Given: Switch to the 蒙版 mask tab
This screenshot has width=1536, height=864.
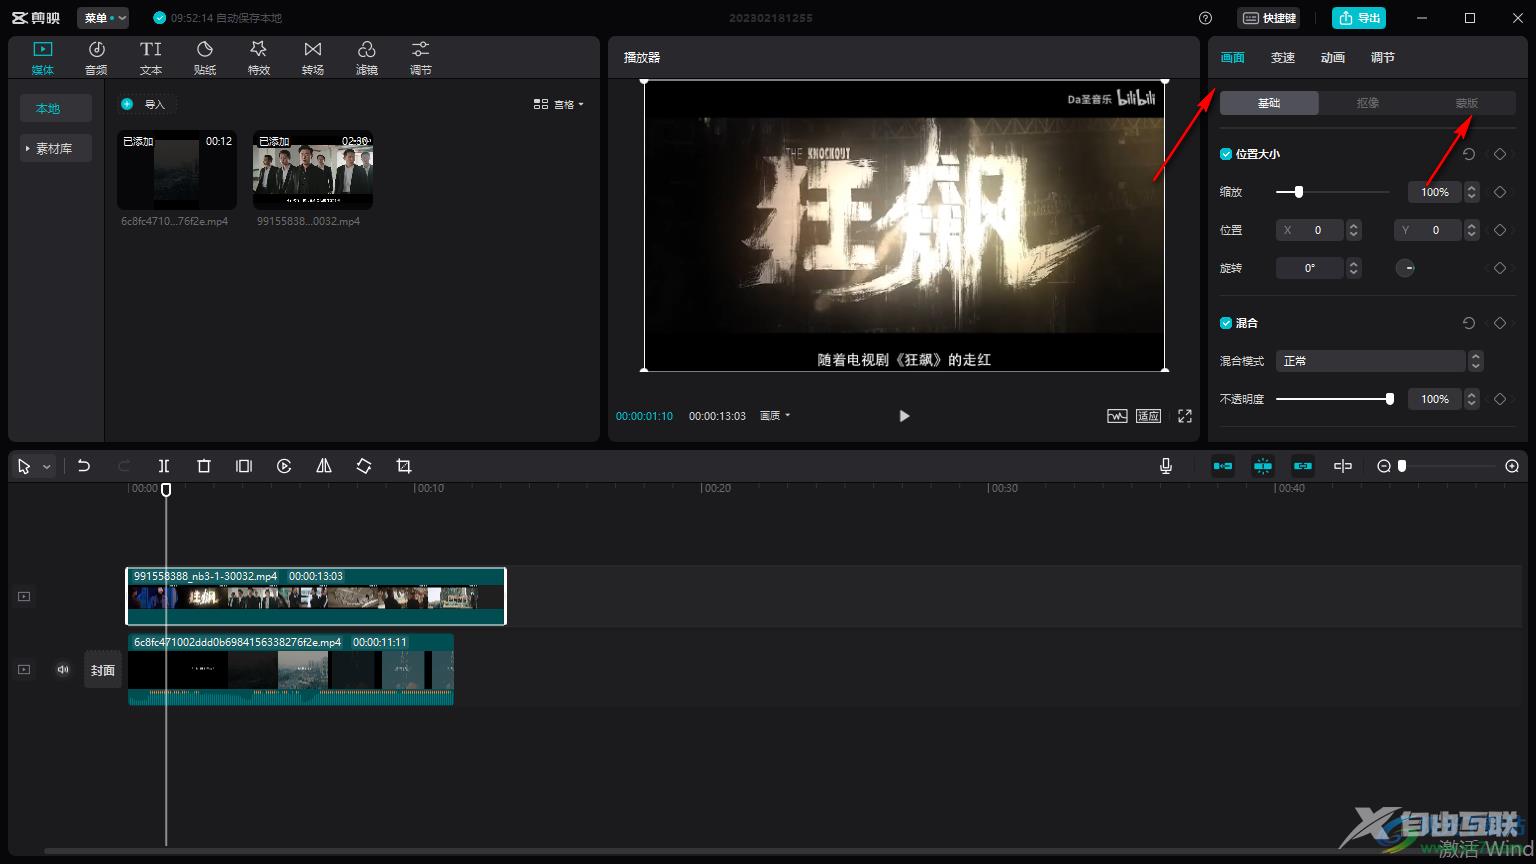Looking at the screenshot, I should [1467, 103].
